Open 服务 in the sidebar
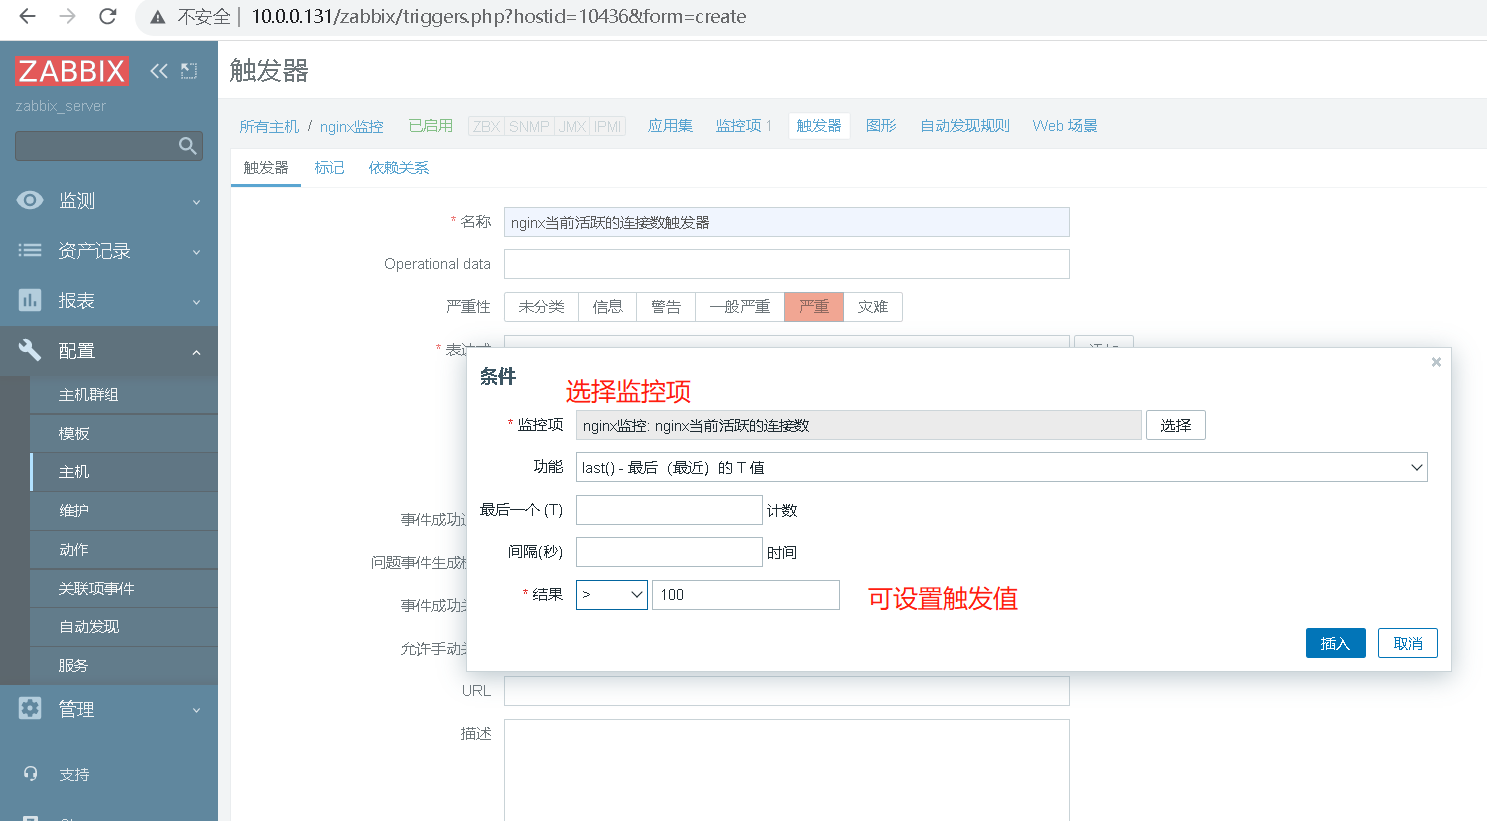This screenshot has width=1487, height=821. (x=124, y=666)
